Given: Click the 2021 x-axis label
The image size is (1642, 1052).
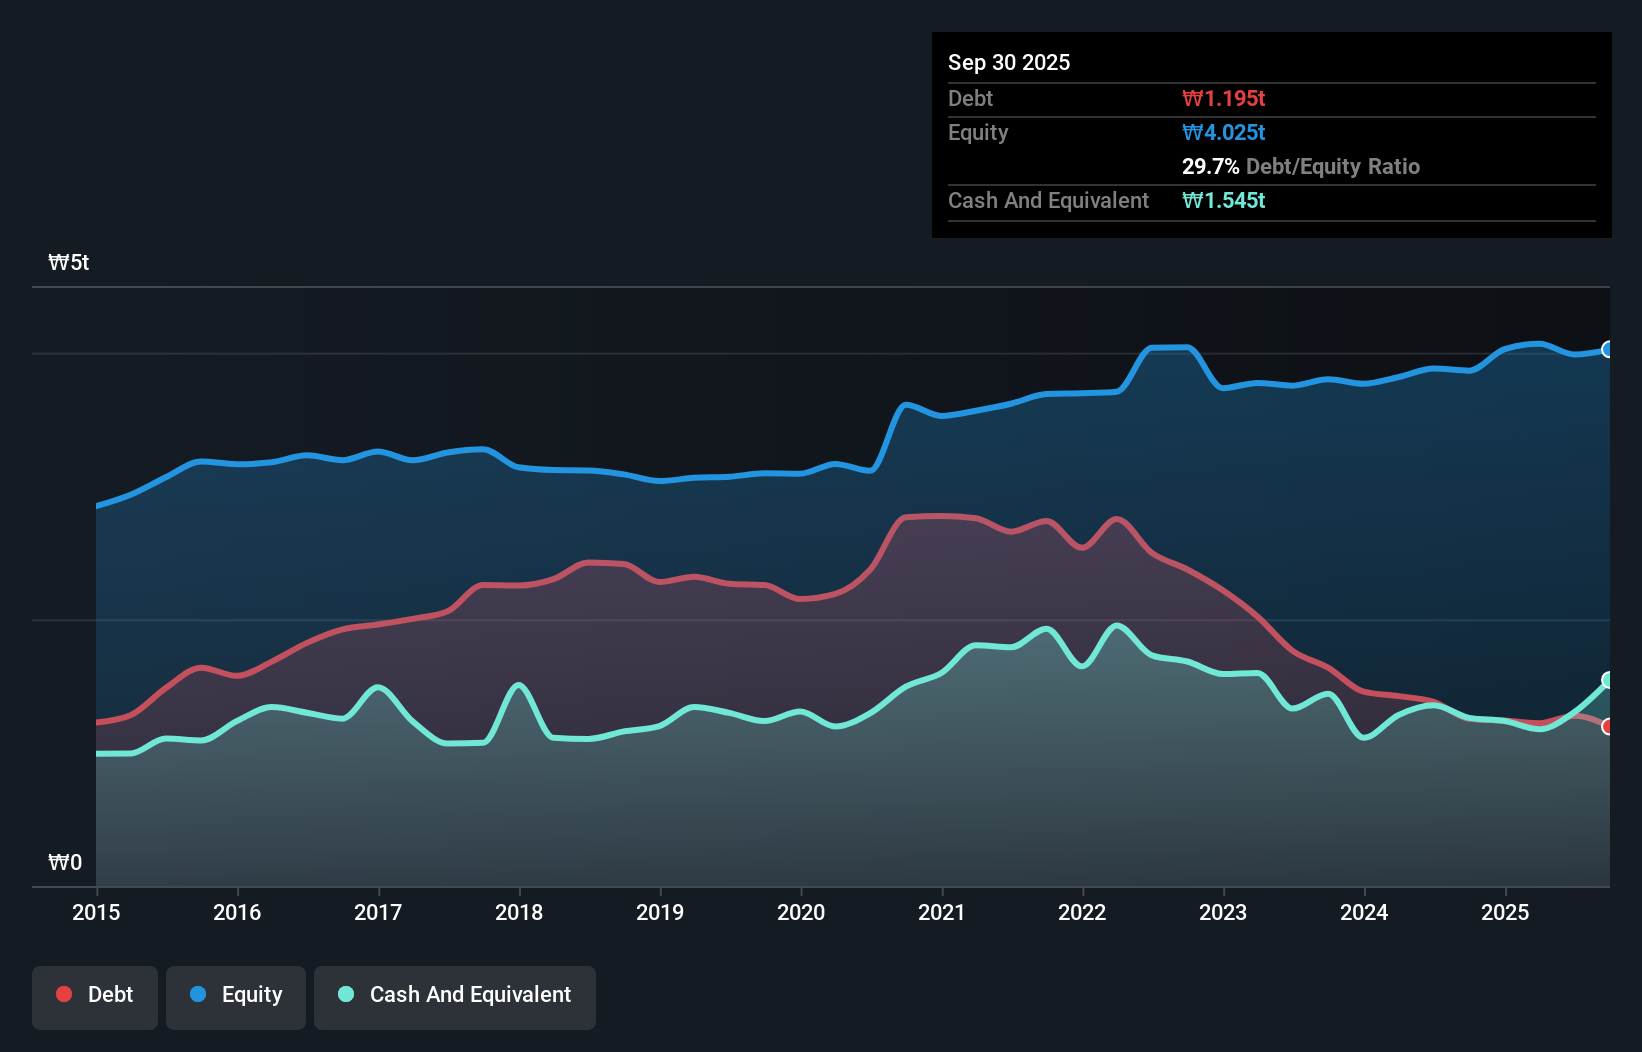Looking at the screenshot, I should (942, 912).
